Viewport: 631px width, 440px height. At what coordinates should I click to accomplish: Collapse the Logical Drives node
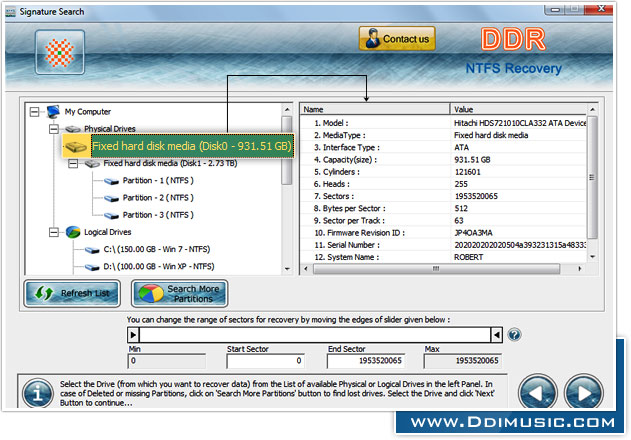54,232
